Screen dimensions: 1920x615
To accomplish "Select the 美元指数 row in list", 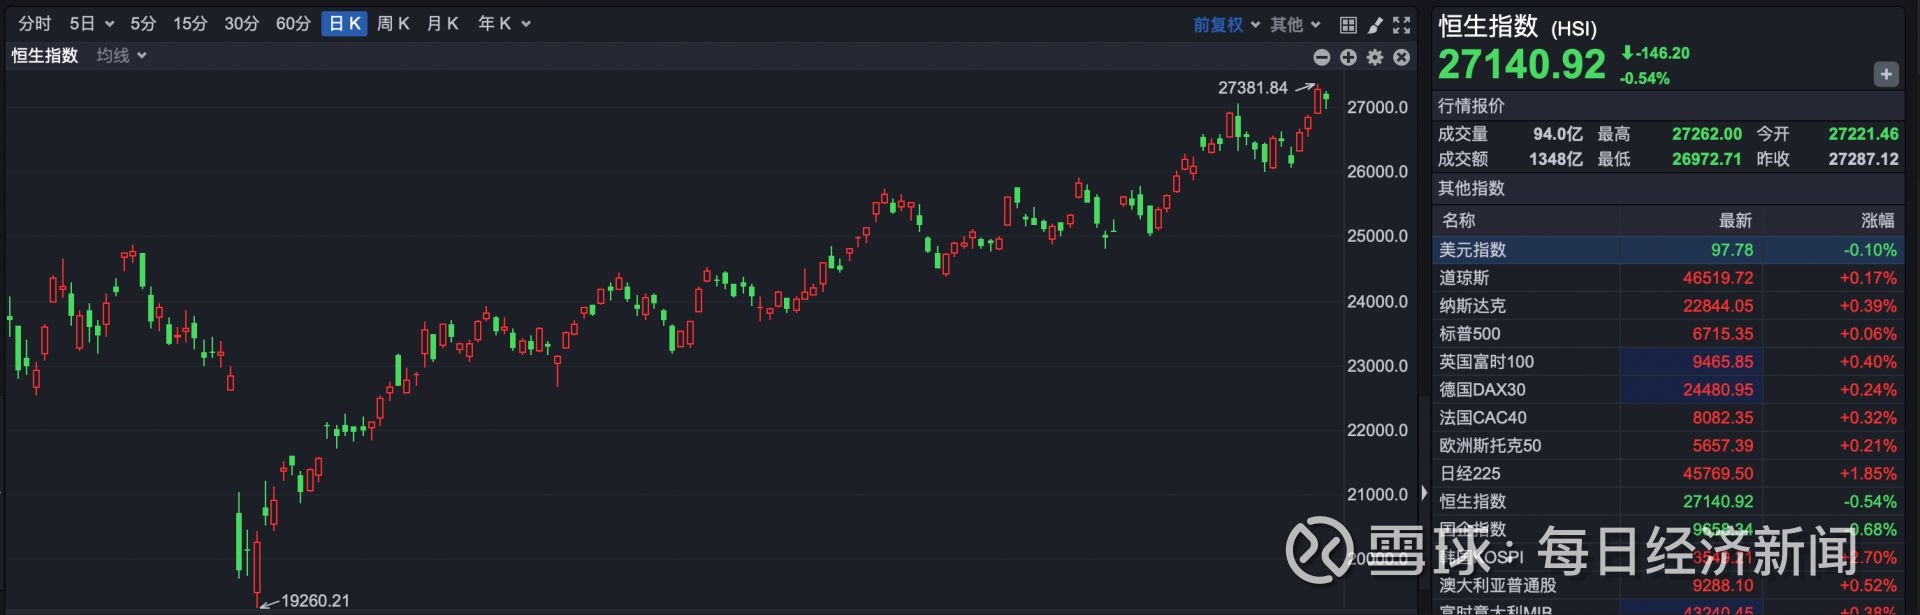I will pyautogui.click(x=1667, y=250).
